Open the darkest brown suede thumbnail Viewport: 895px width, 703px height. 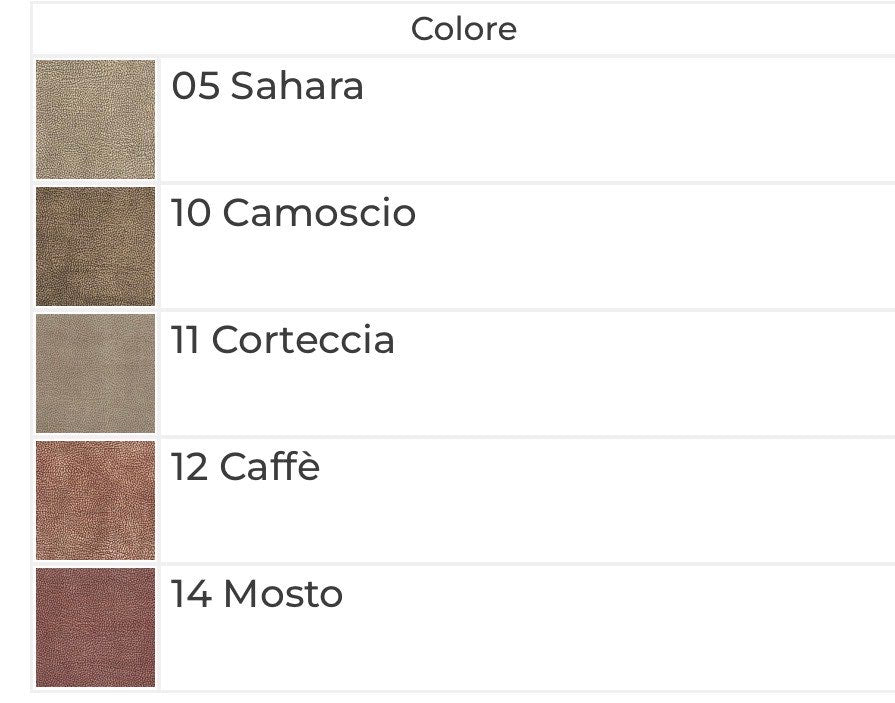coord(95,247)
